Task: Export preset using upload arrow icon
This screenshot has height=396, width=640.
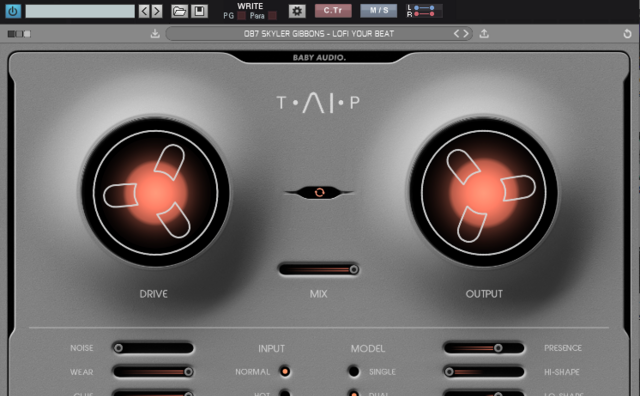Action: point(484,33)
